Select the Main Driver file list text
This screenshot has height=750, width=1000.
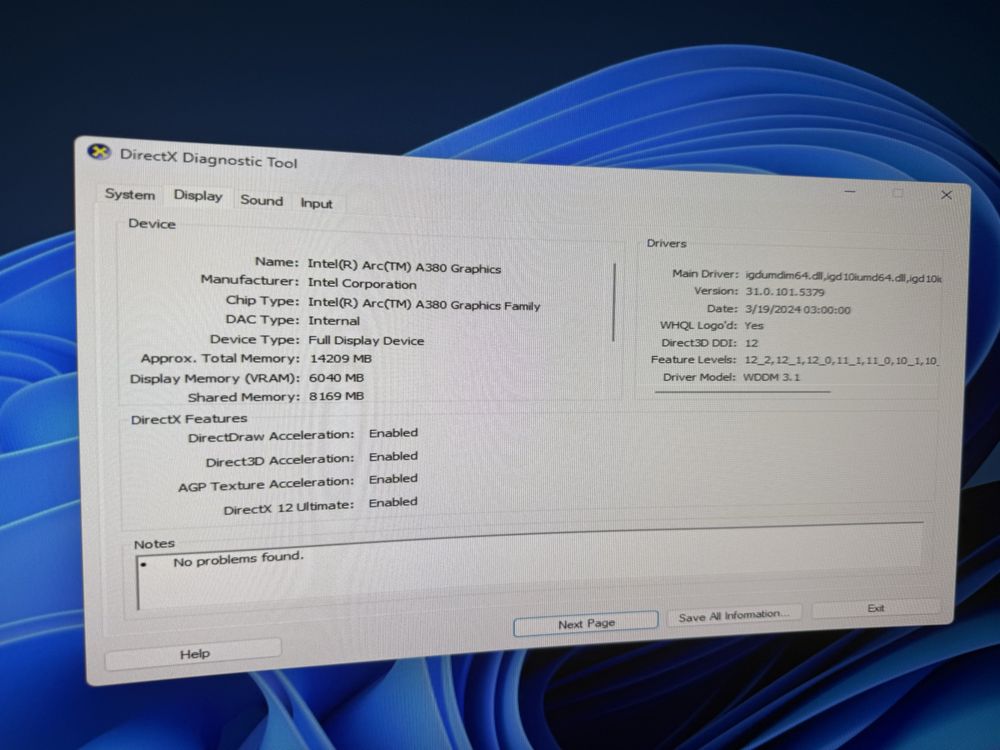[x=843, y=277]
